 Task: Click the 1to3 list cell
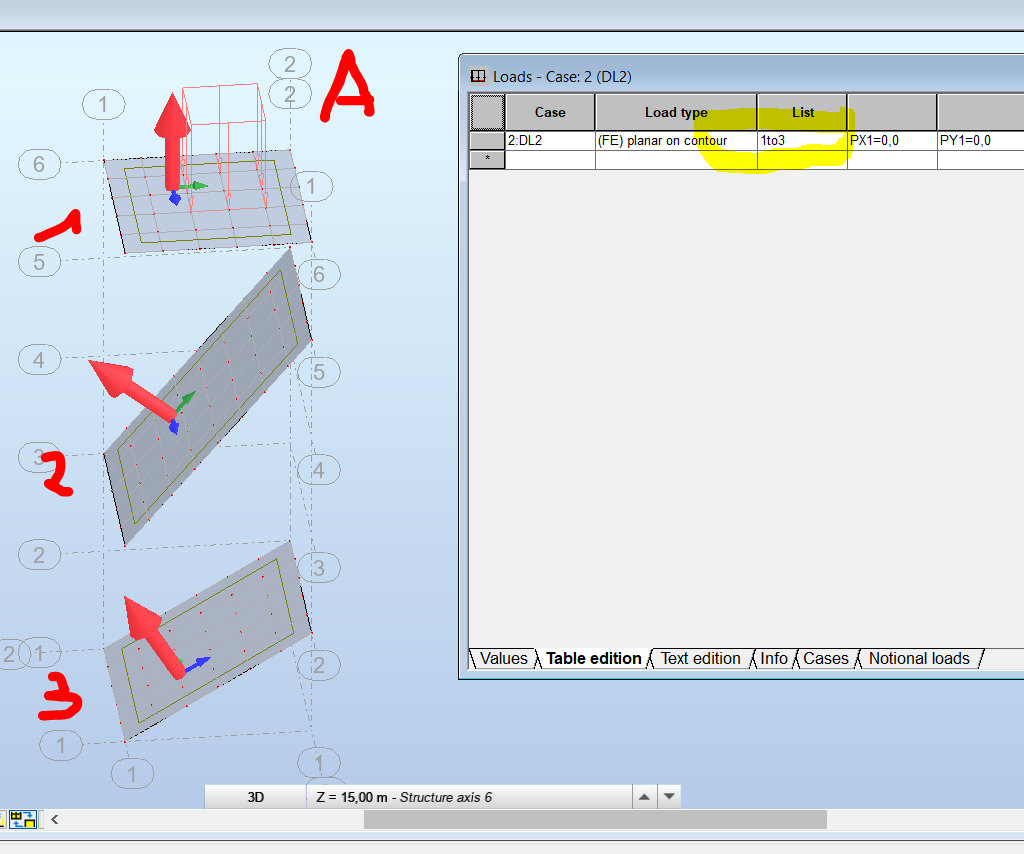pyautogui.click(x=803, y=140)
